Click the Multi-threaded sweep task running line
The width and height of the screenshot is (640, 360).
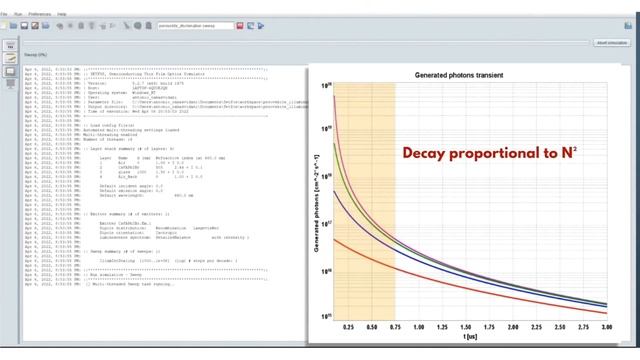pos(99,284)
